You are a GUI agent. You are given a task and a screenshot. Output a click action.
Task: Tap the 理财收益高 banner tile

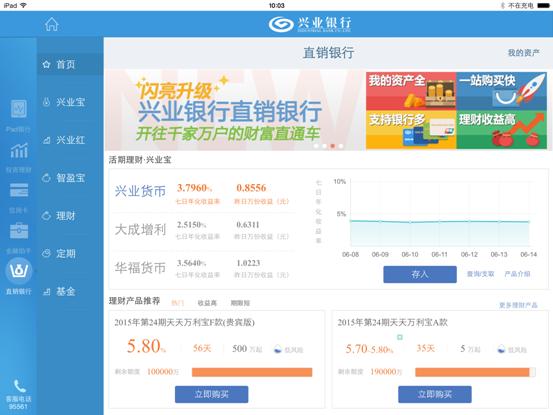click(502, 130)
